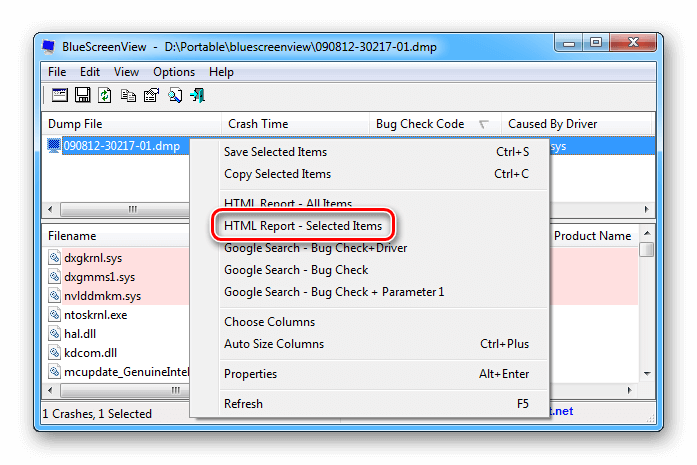Sort by Dump File column header

(x=132, y=124)
